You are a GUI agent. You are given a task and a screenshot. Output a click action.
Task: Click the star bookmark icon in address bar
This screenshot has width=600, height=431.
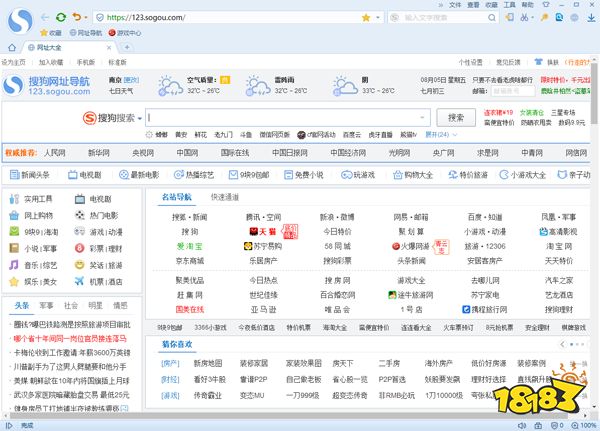coord(366,17)
